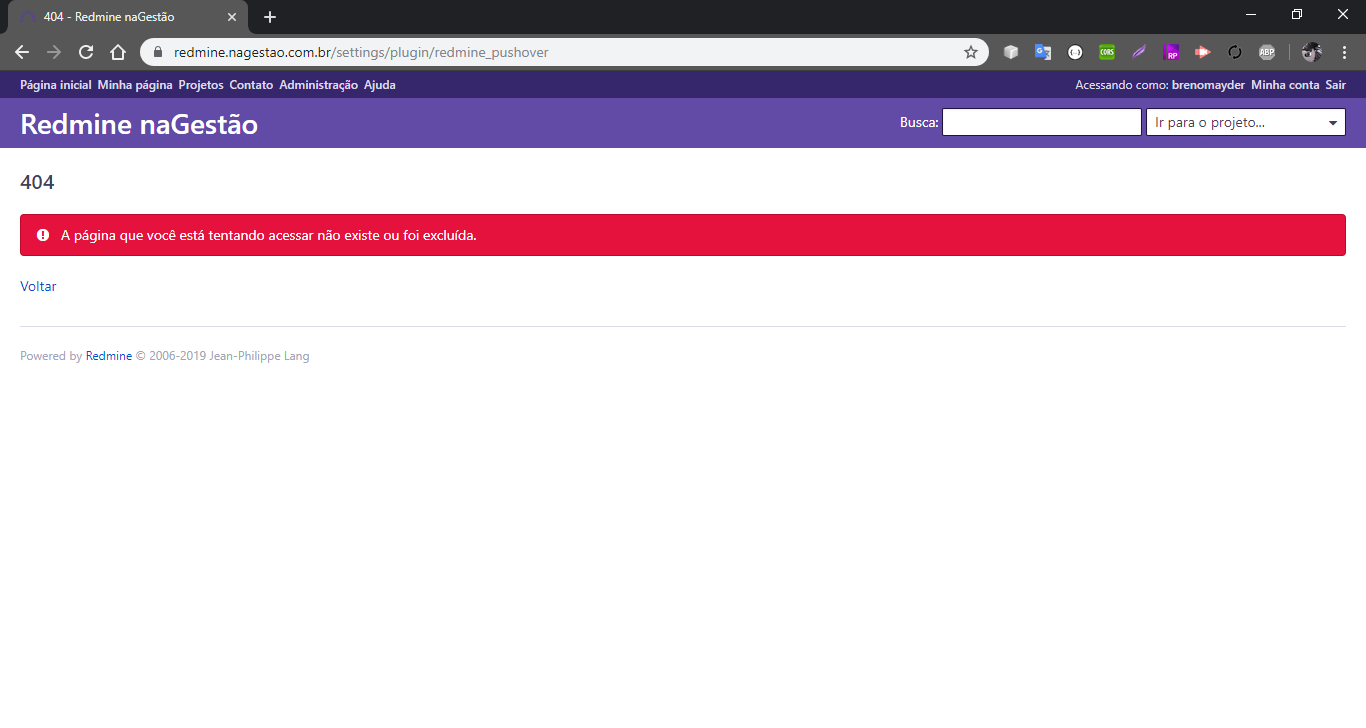Go back with the browser back arrow
1366x728 pixels.
click(22, 52)
